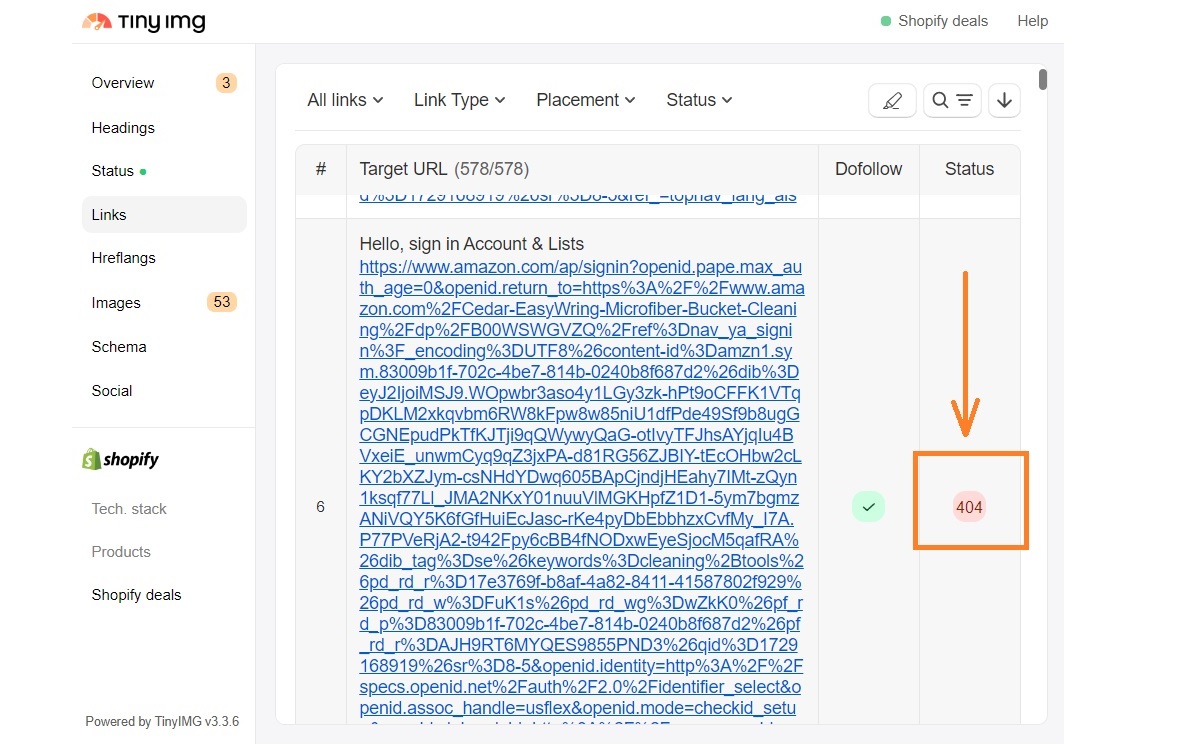
Task: Toggle the Dofollow checkmark for row 6
Action: pos(868,506)
